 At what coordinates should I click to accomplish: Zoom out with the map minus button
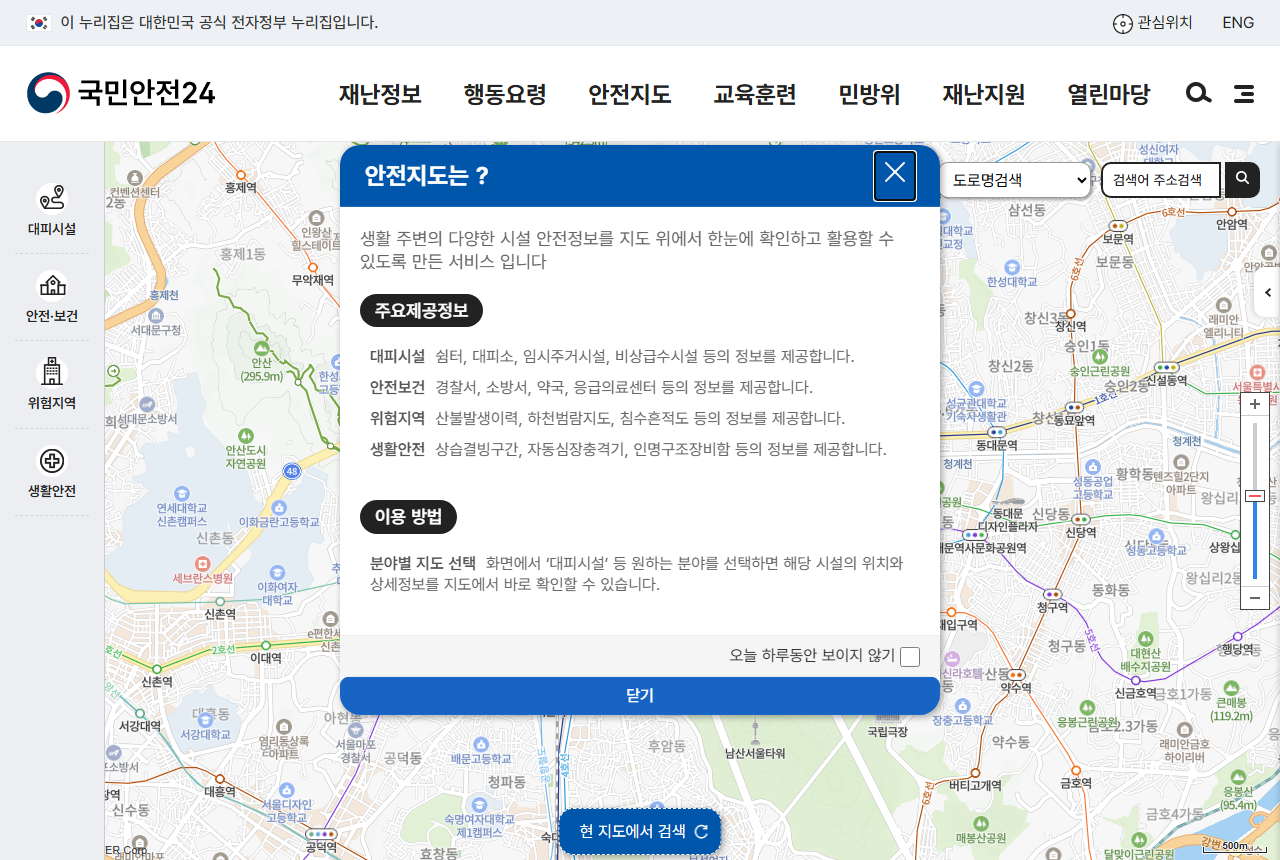click(x=1255, y=597)
